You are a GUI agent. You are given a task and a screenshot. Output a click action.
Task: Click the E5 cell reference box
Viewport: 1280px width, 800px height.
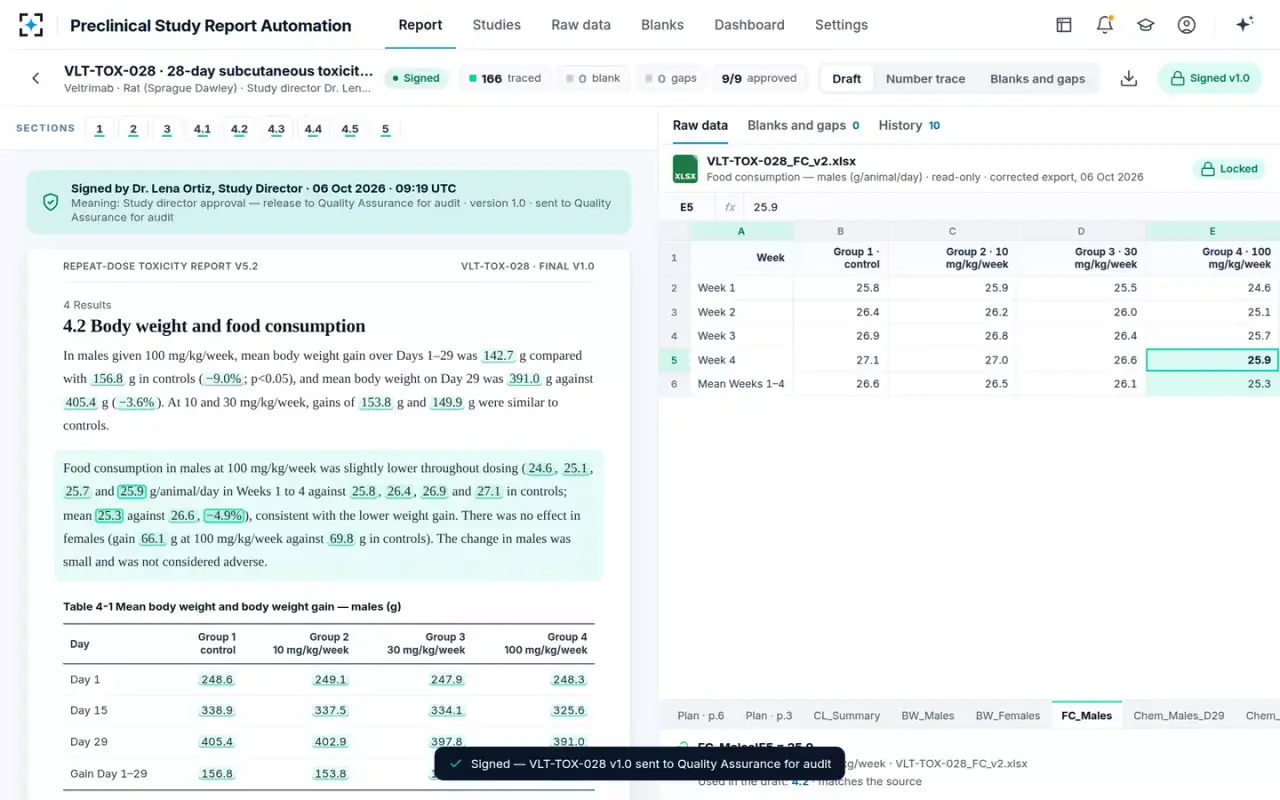click(687, 207)
